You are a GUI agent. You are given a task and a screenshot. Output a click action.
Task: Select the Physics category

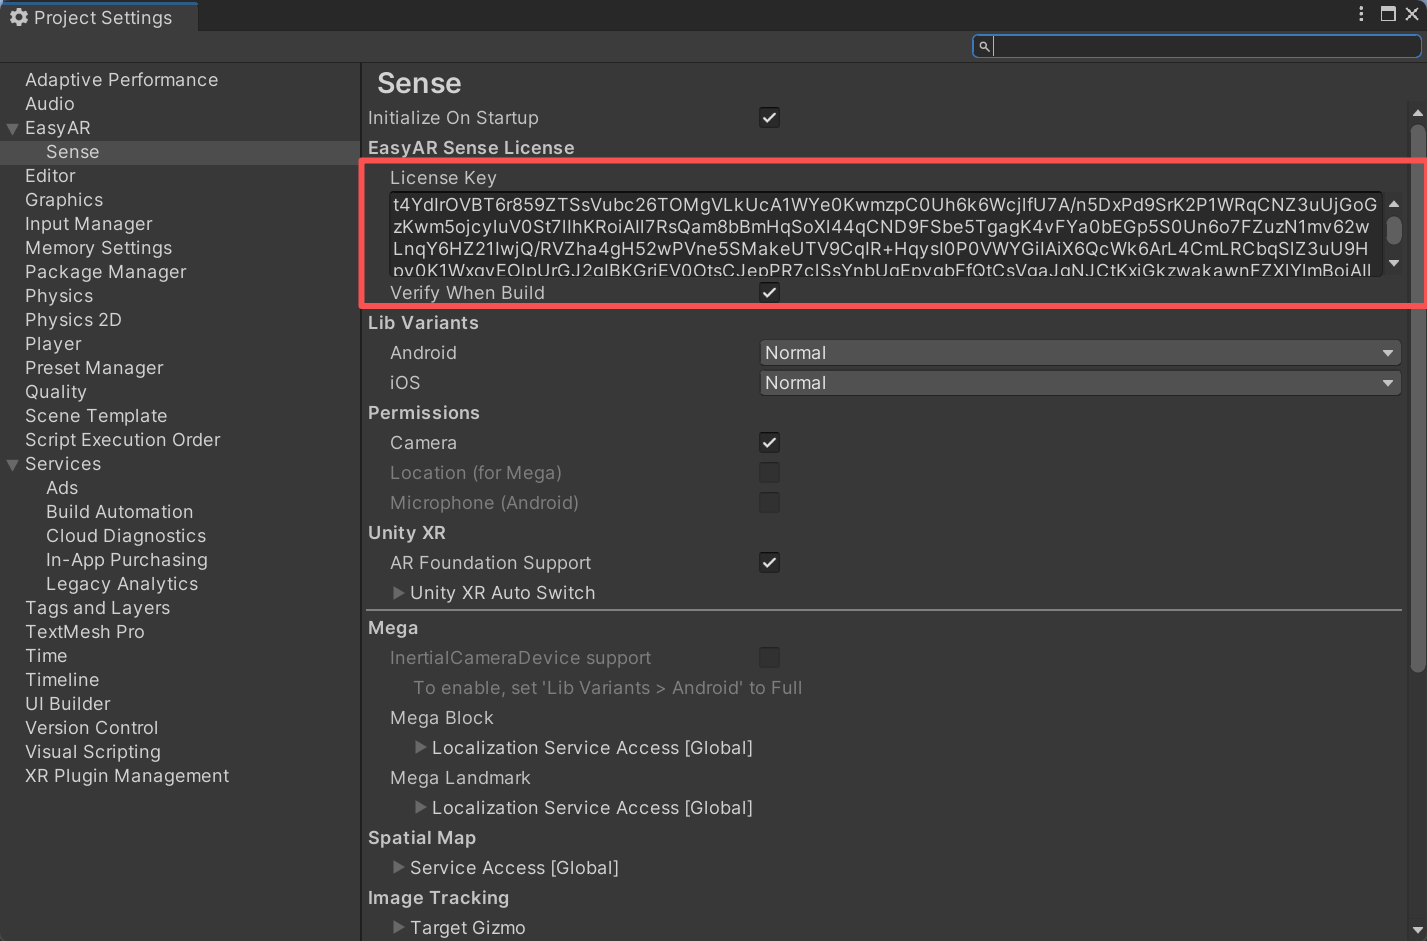pos(59,296)
